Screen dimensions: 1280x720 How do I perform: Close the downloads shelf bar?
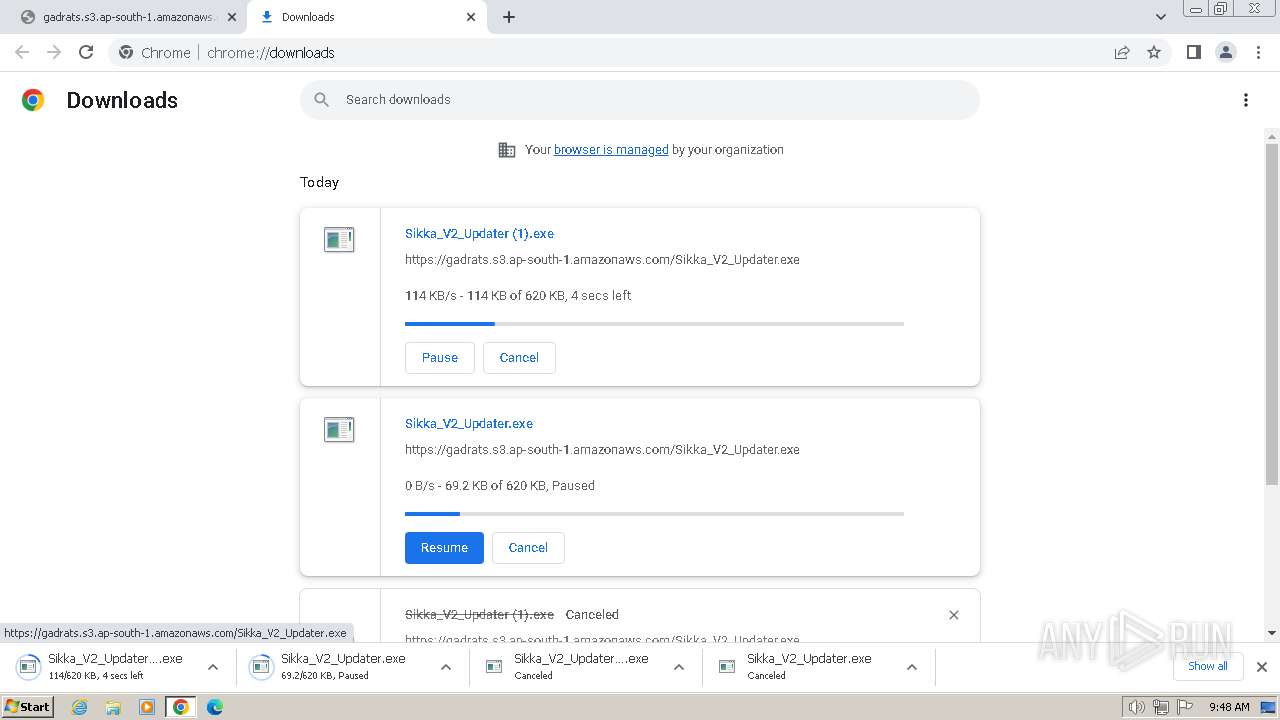[x=1261, y=667]
